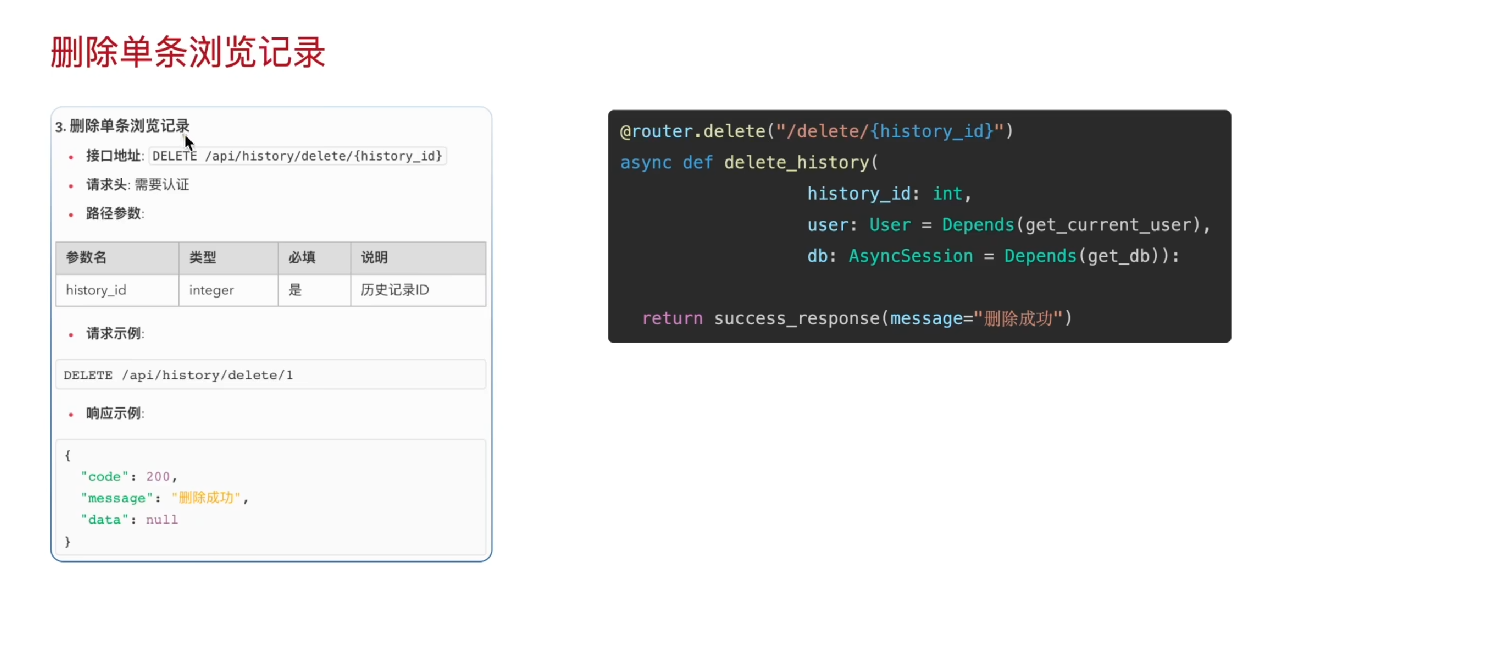Click the 请求示例 label
The image size is (1488, 645).
114,334
